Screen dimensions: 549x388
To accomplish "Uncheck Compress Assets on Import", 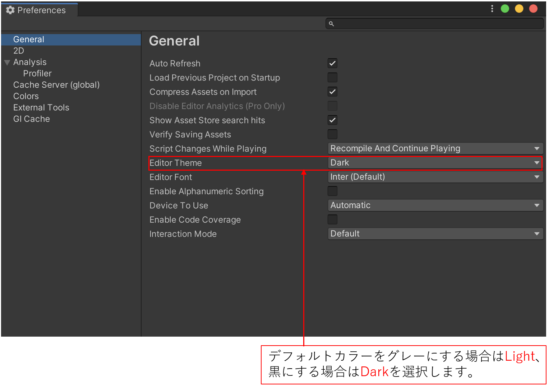I will pyautogui.click(x=332, y=92).
